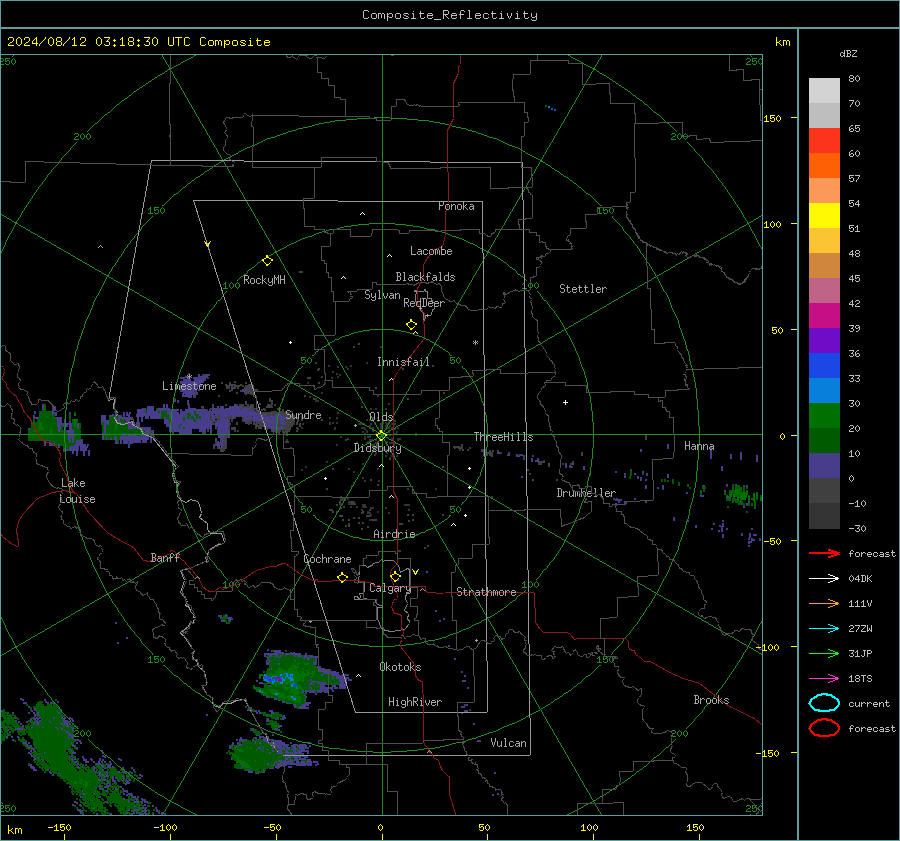Click the Composite_Reflectivity title
Screen dimensions: 900x841
pos(450,15)
